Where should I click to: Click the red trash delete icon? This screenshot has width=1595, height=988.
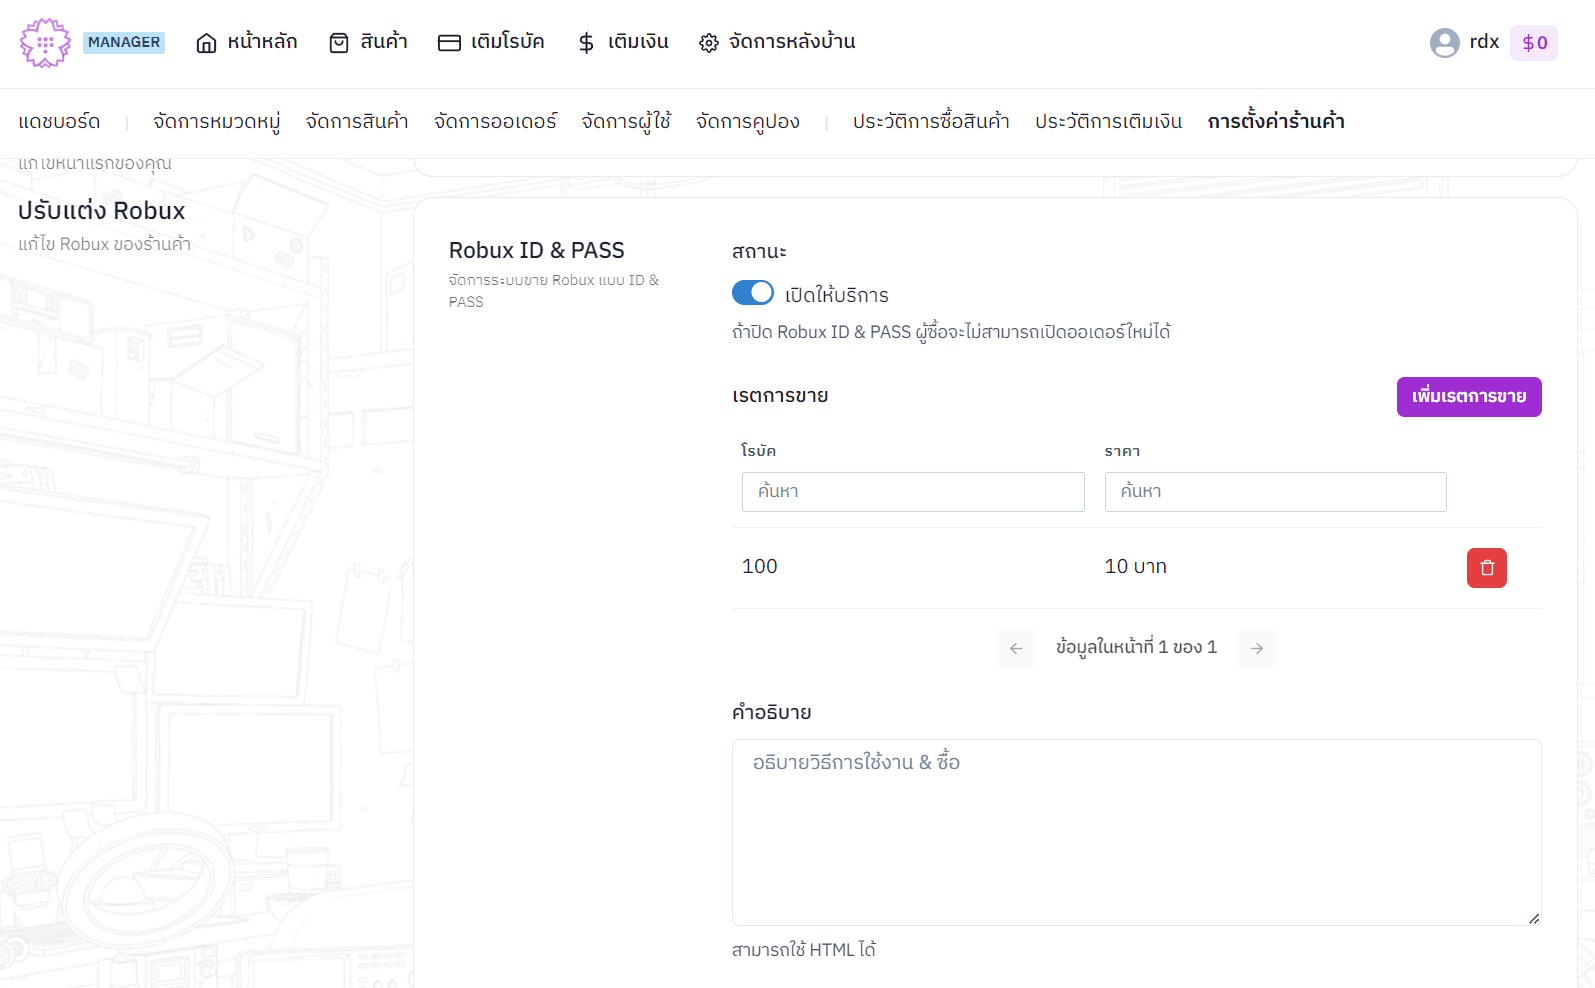1486,568
